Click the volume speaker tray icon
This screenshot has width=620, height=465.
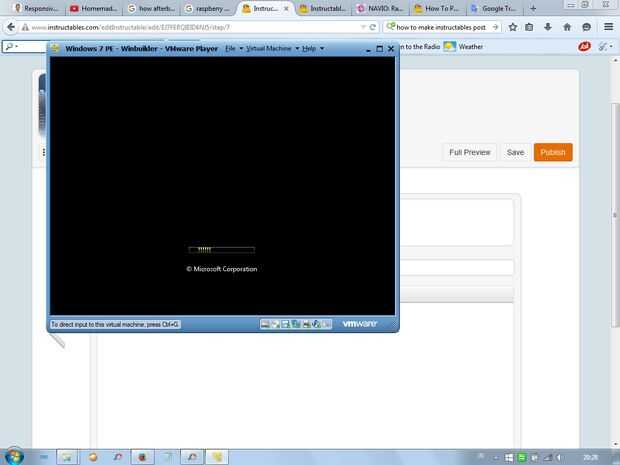coord(559,457)
